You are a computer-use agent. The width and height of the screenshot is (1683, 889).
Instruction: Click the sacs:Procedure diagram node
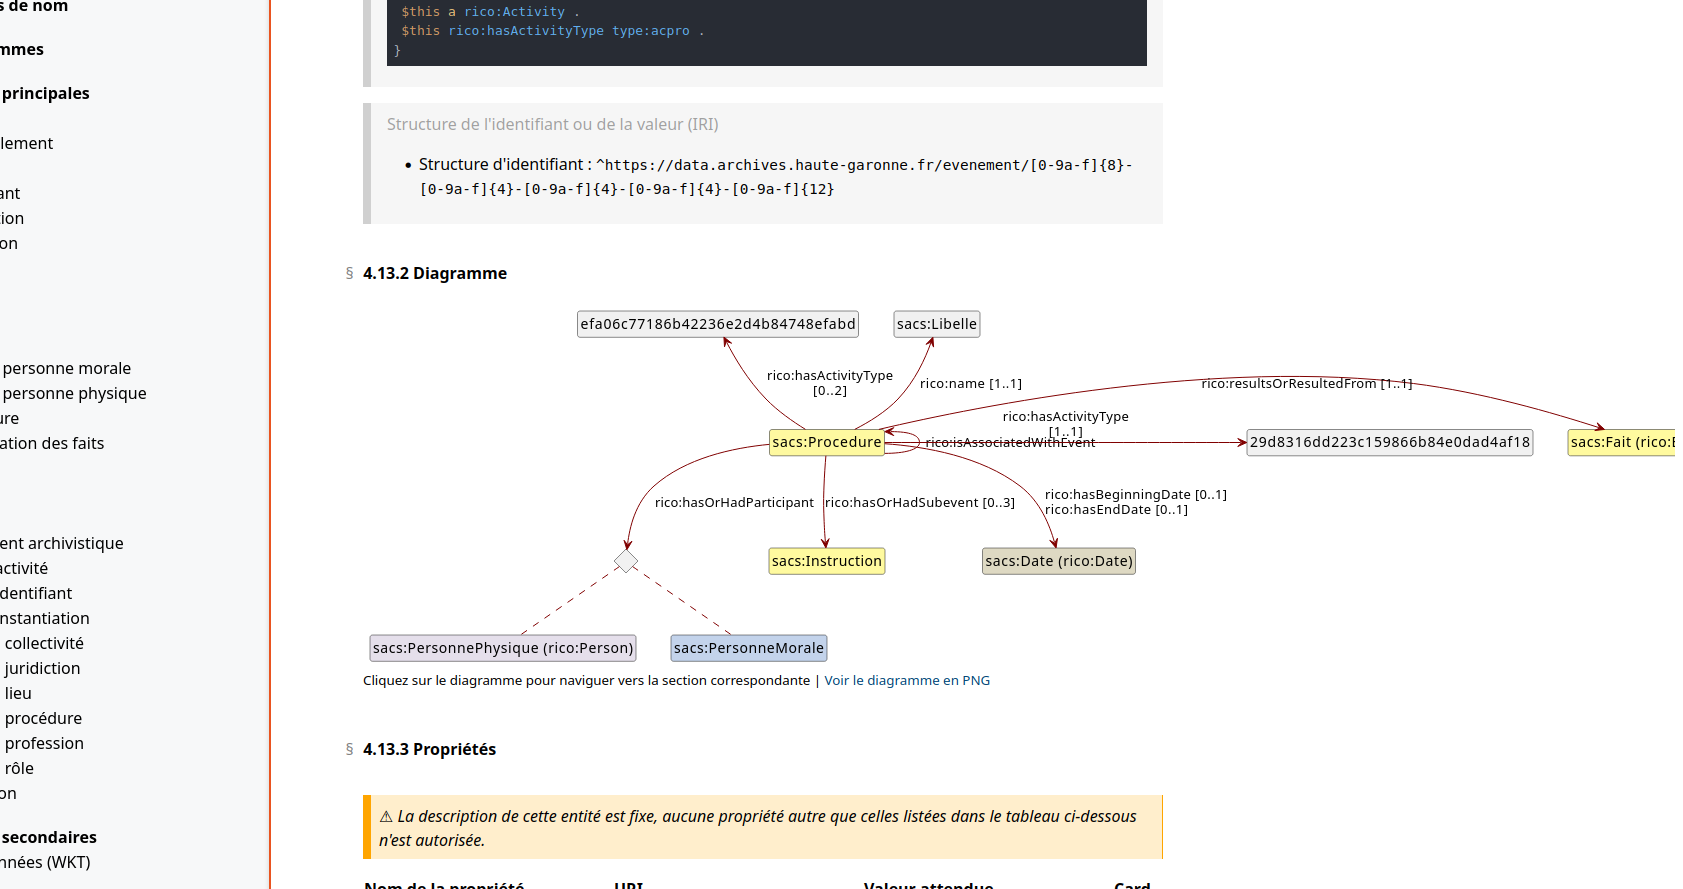[826, 442]
